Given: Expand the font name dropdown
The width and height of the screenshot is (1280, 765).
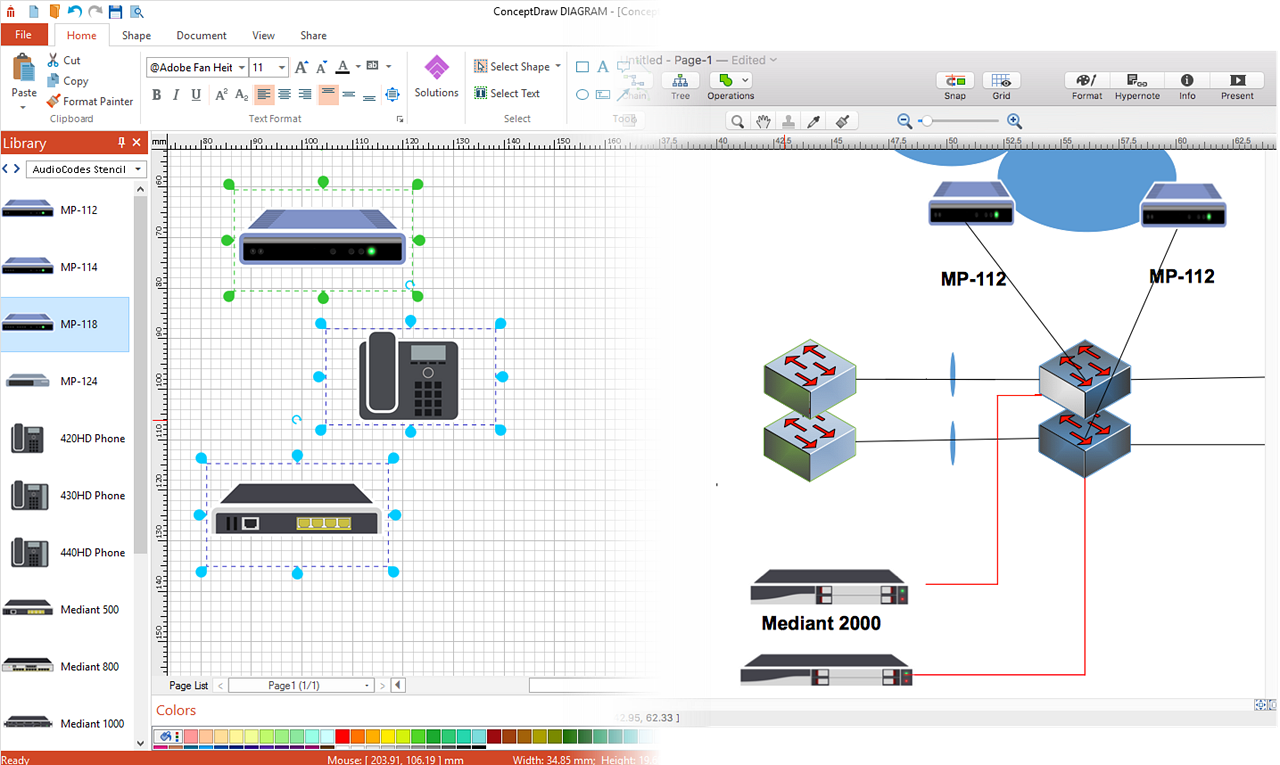Looking at the screenshot, I should [x=241, y=68].
